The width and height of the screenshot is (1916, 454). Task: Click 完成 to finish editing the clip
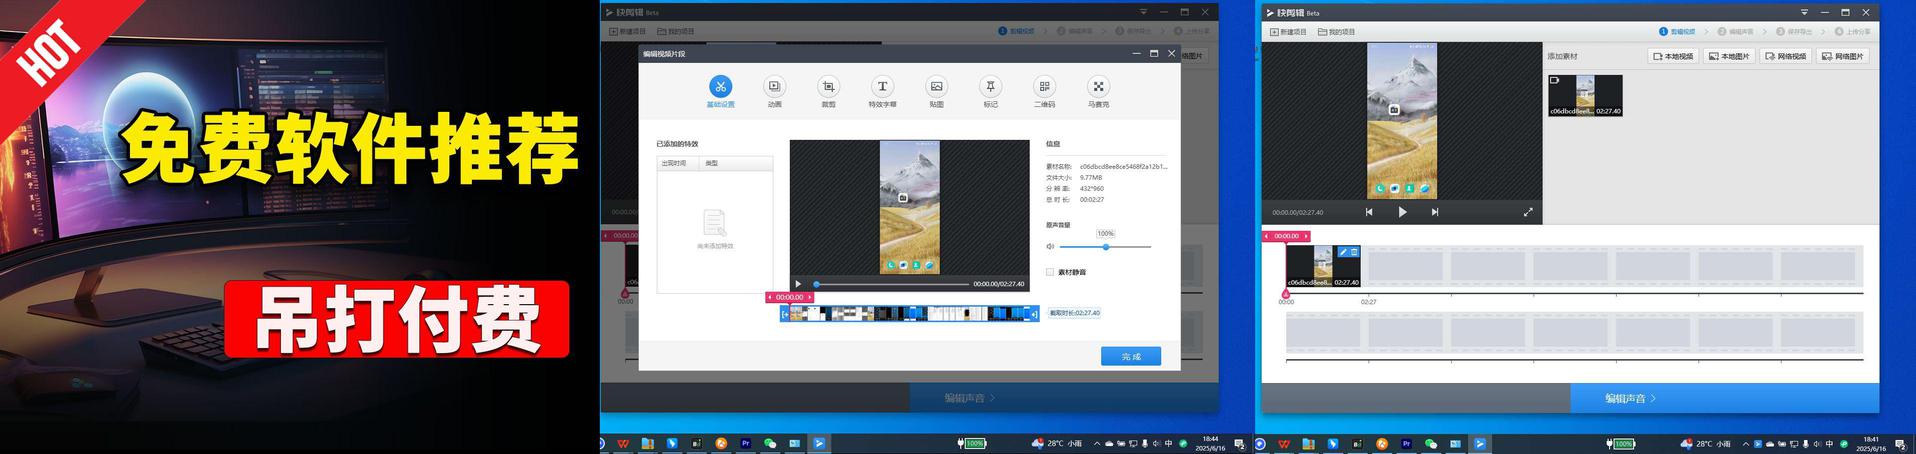tap(1130, 356)
